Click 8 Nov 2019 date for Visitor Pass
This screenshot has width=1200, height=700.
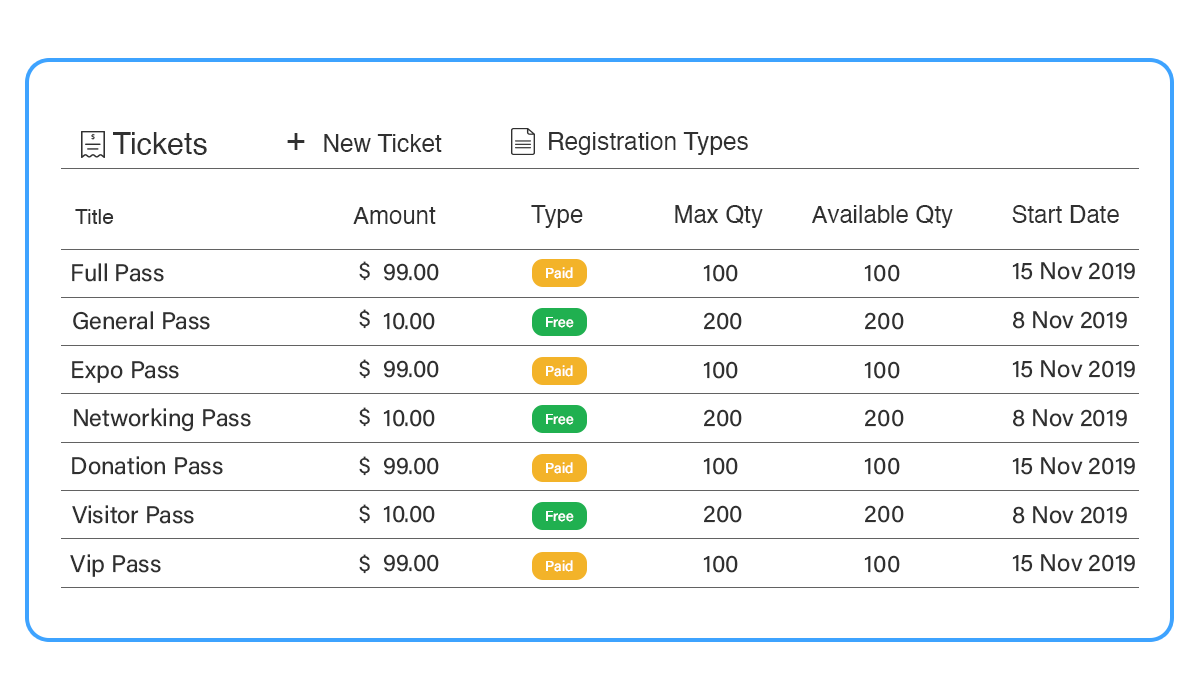pos(1070,515)
